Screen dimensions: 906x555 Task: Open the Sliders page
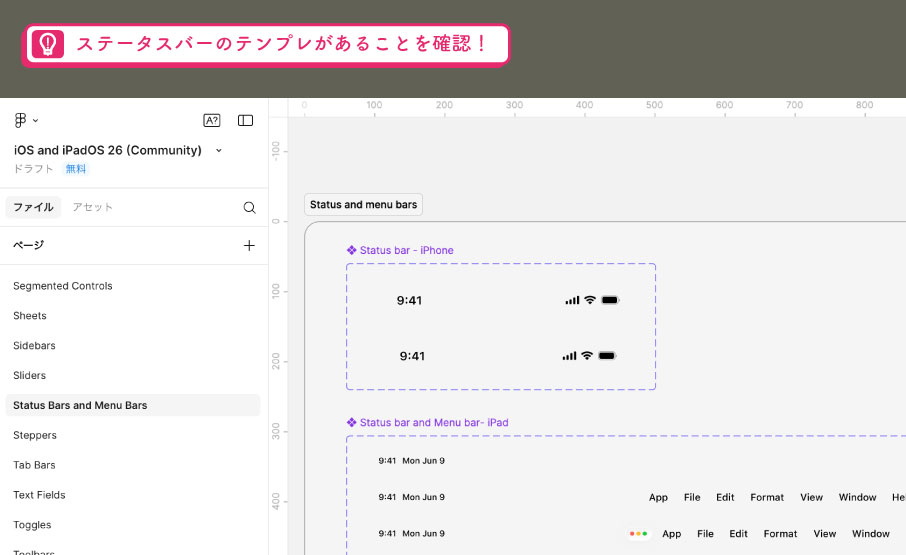[29, 375]
